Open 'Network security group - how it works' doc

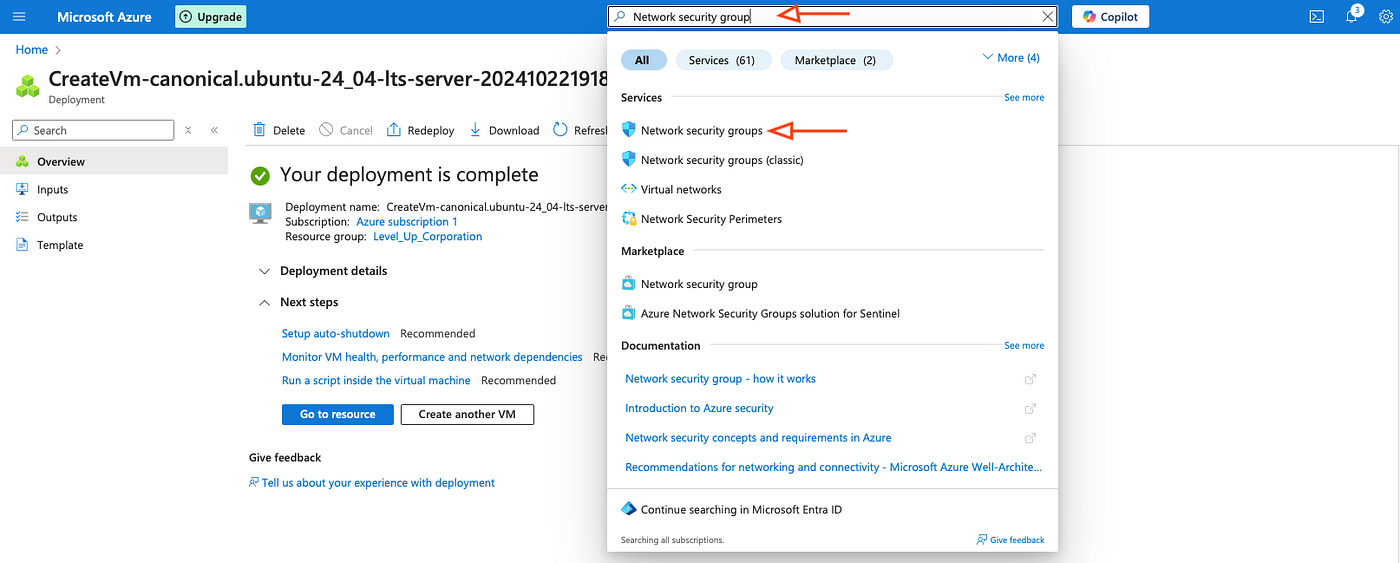(720, 379)
